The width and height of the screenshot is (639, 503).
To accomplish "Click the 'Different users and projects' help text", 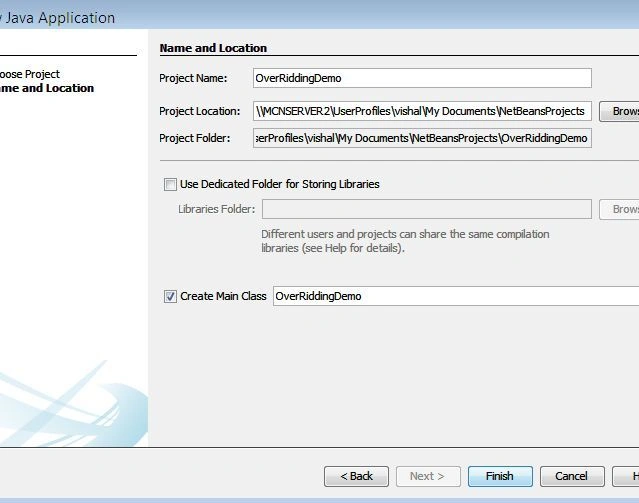I will pos(405,241).
